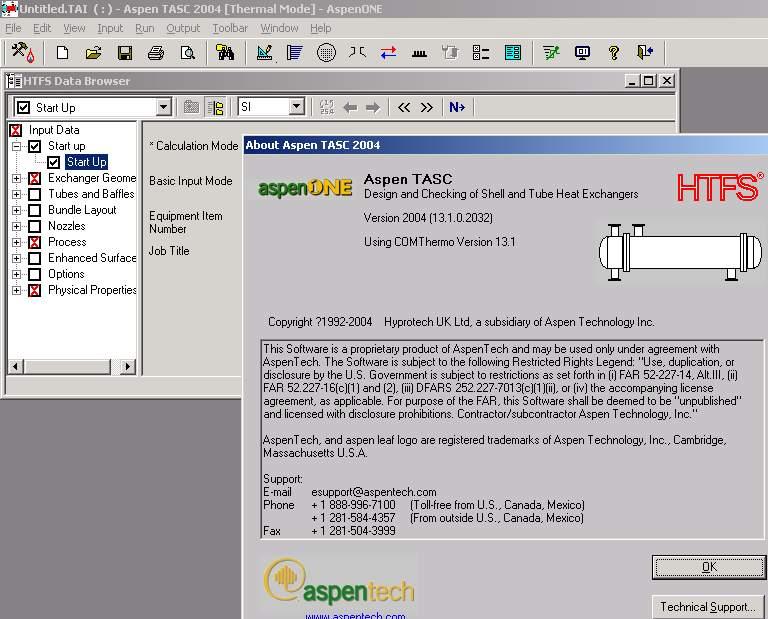The image size is (768, 619).
Task: Run the calculation with green runner icon
Action: 551,52
